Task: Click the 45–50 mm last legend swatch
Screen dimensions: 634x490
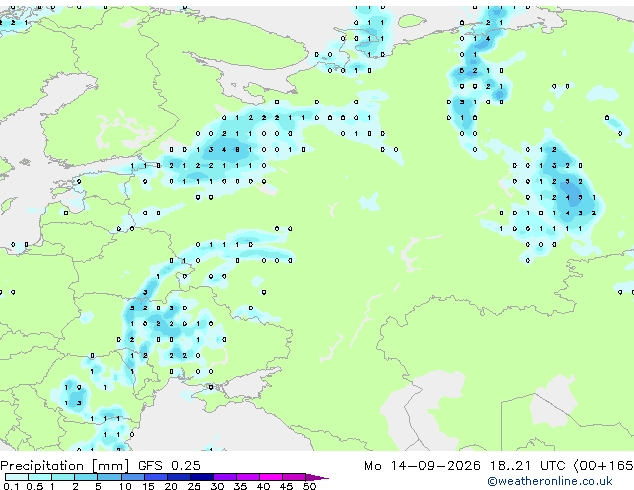Action: [294, 477]
